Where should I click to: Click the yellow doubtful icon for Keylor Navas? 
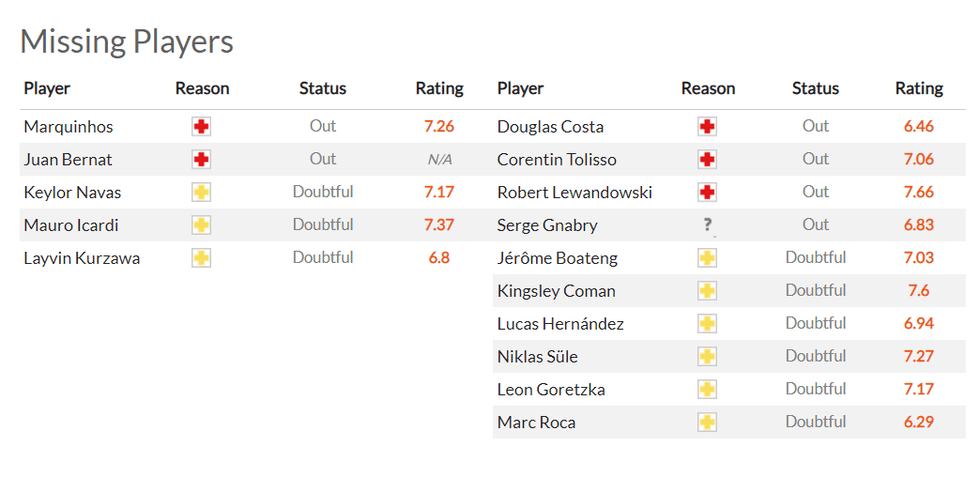202,193
